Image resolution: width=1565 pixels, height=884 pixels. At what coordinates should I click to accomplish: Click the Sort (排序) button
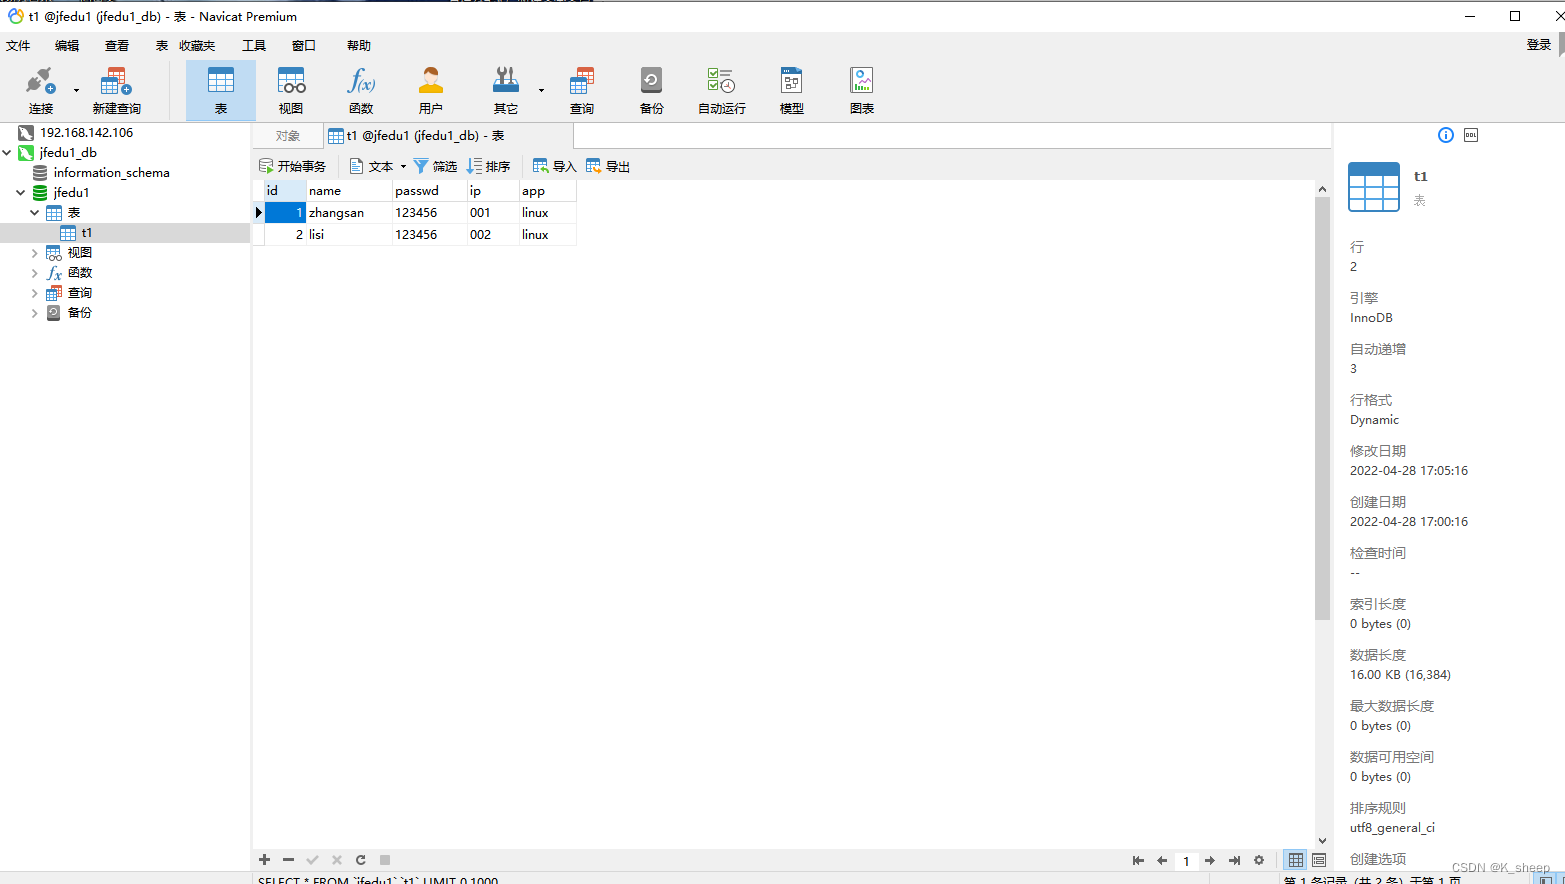click(489, 167)
